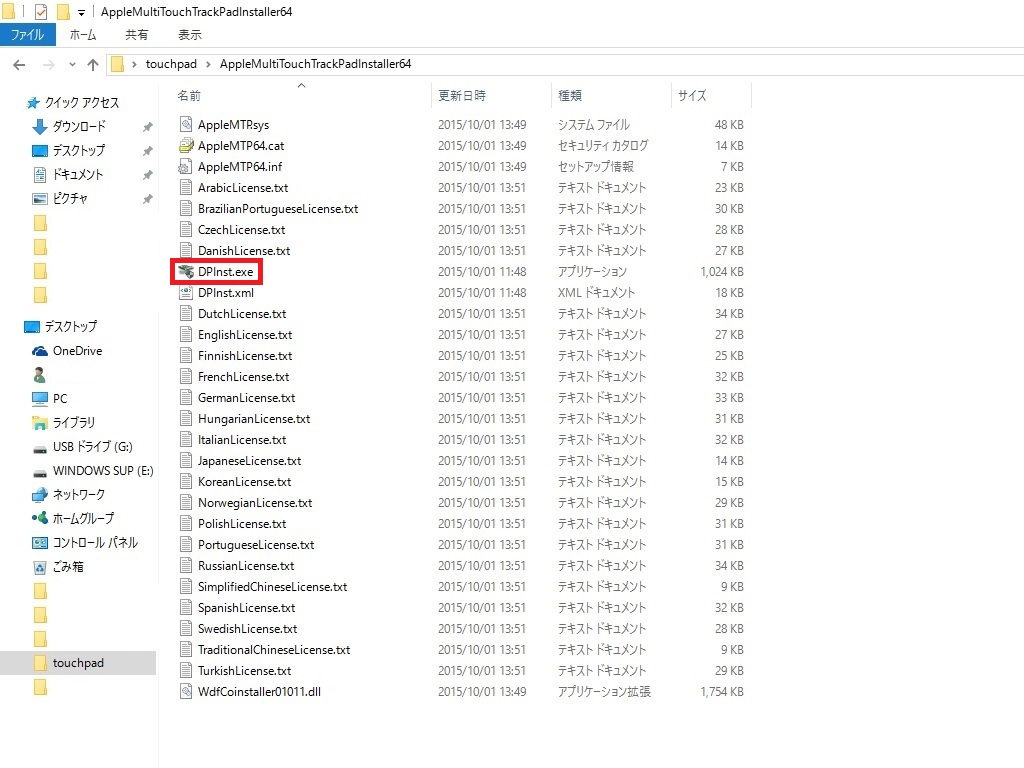Select the DPInst.xml file icon

(x=186, y=293)
